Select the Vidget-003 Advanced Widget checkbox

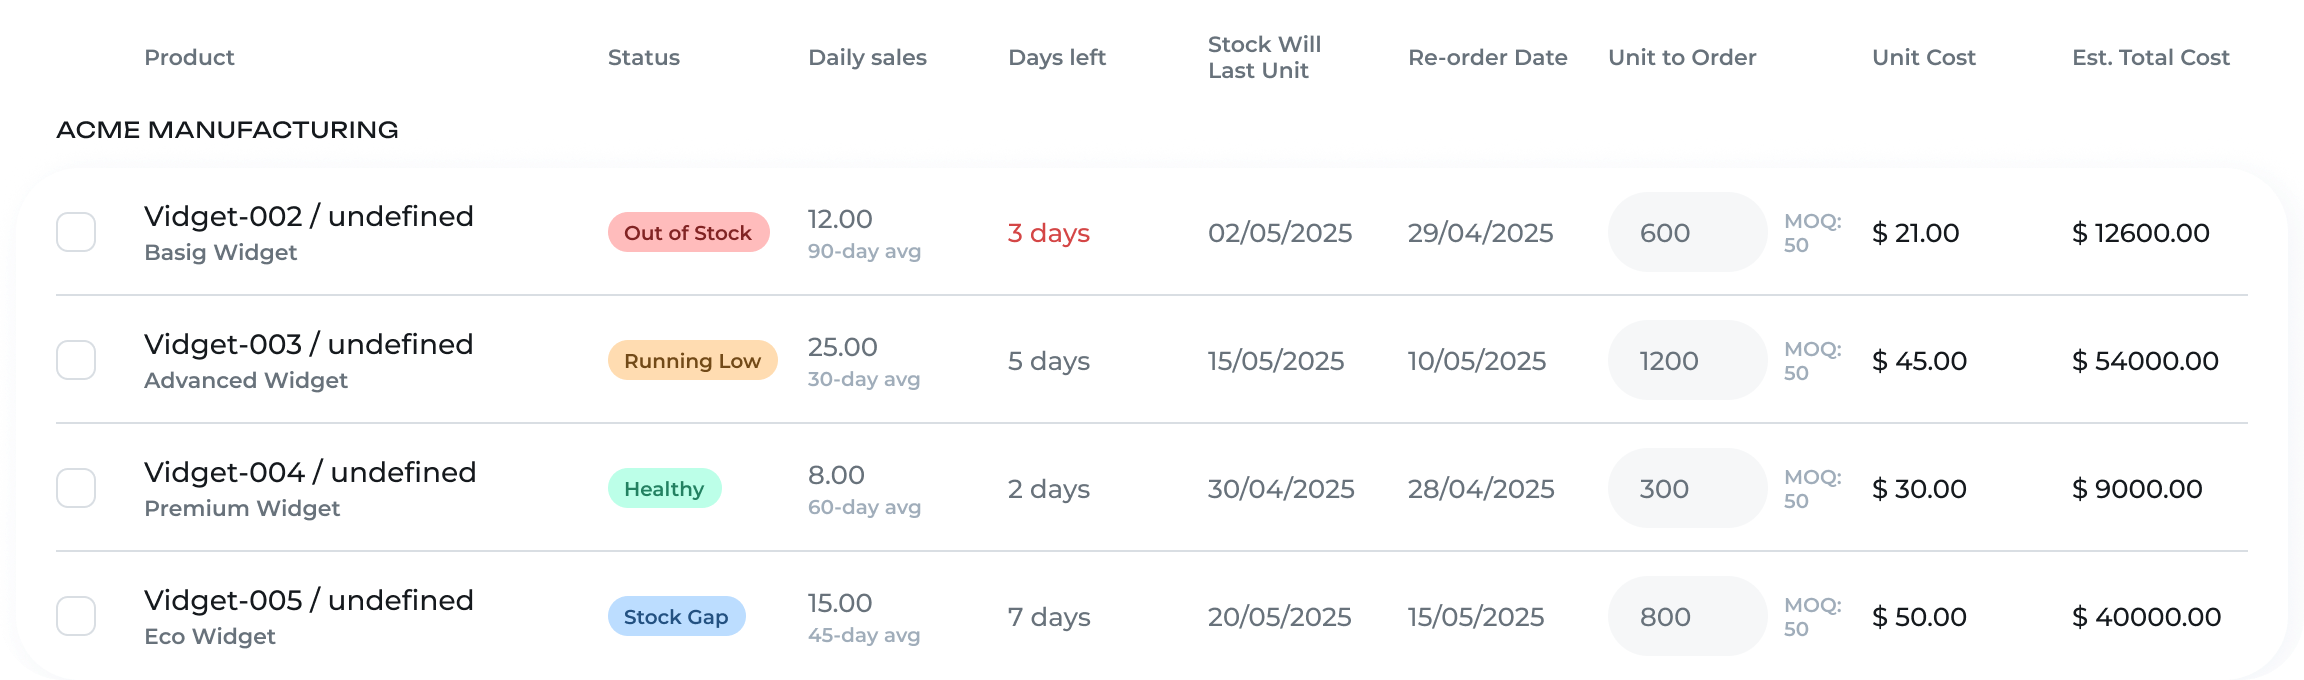76,360
